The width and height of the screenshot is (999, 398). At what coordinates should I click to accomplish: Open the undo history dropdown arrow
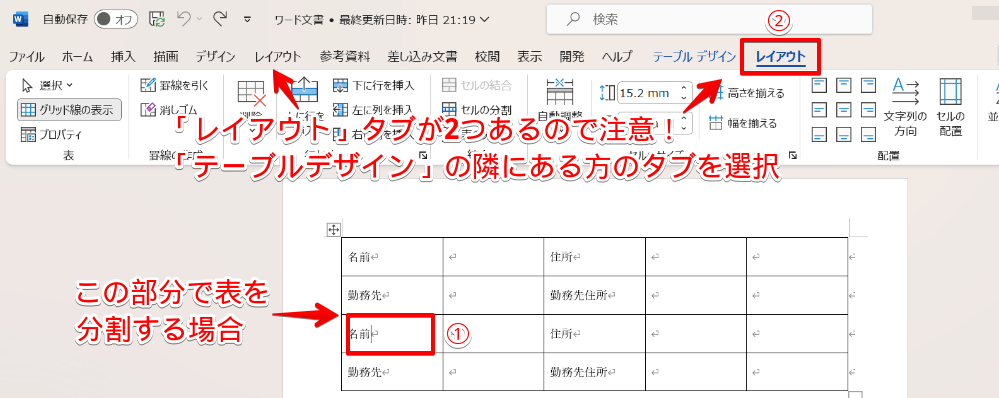tap(199, 20)
